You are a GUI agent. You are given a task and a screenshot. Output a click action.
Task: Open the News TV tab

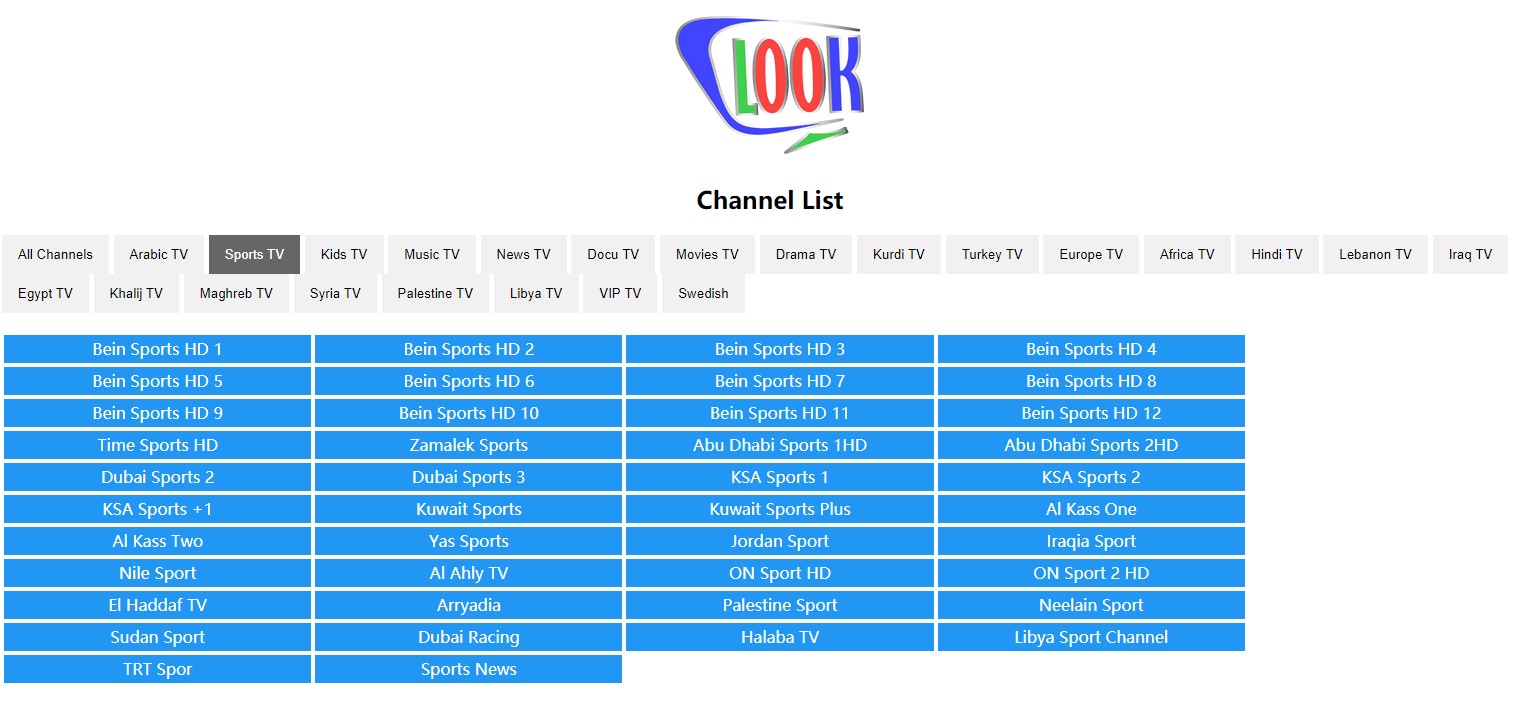523,254
